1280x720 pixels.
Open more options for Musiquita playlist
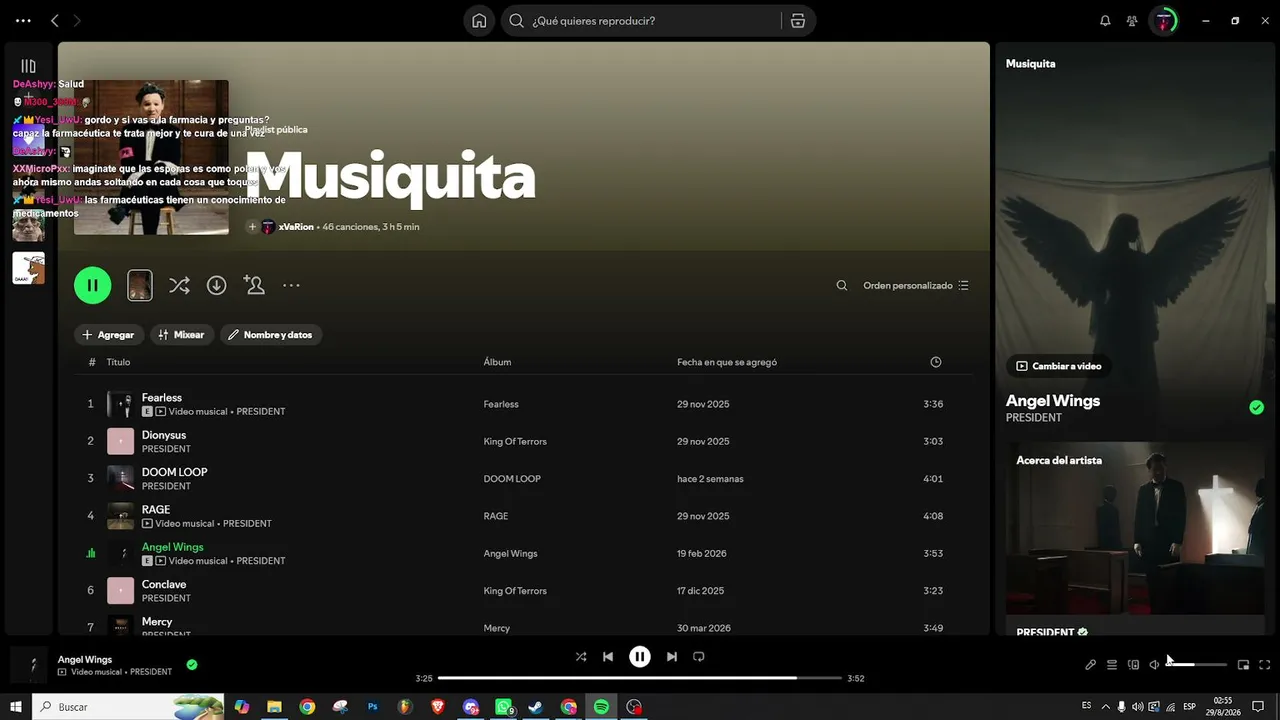coord(291,285)
